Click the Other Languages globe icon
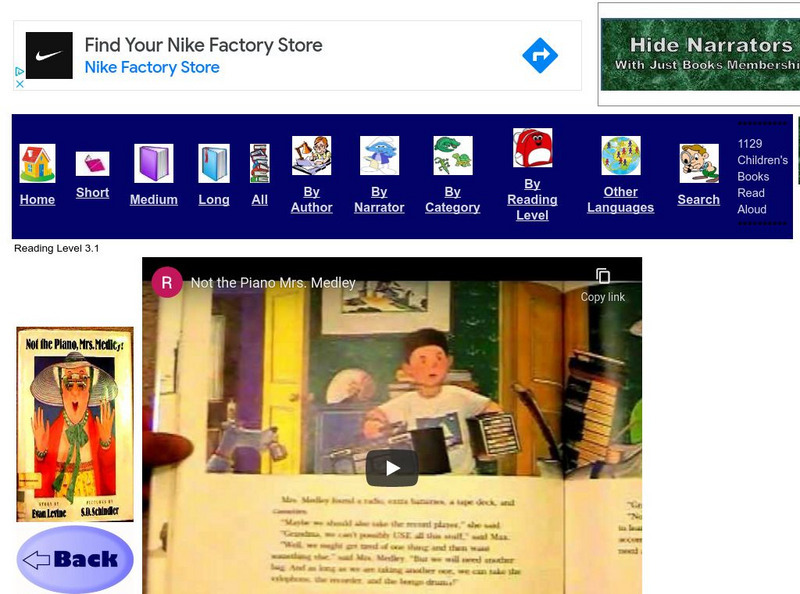This screenshot has height=594, width=800. tap(620, 156)
